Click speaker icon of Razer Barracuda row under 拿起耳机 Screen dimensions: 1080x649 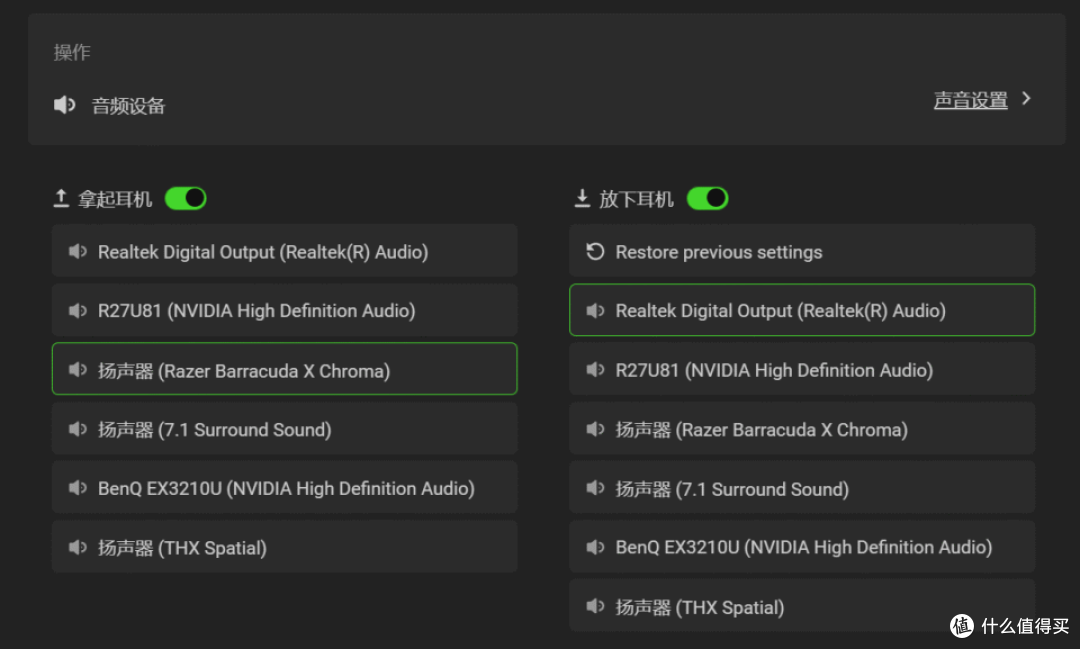point(78,370)
